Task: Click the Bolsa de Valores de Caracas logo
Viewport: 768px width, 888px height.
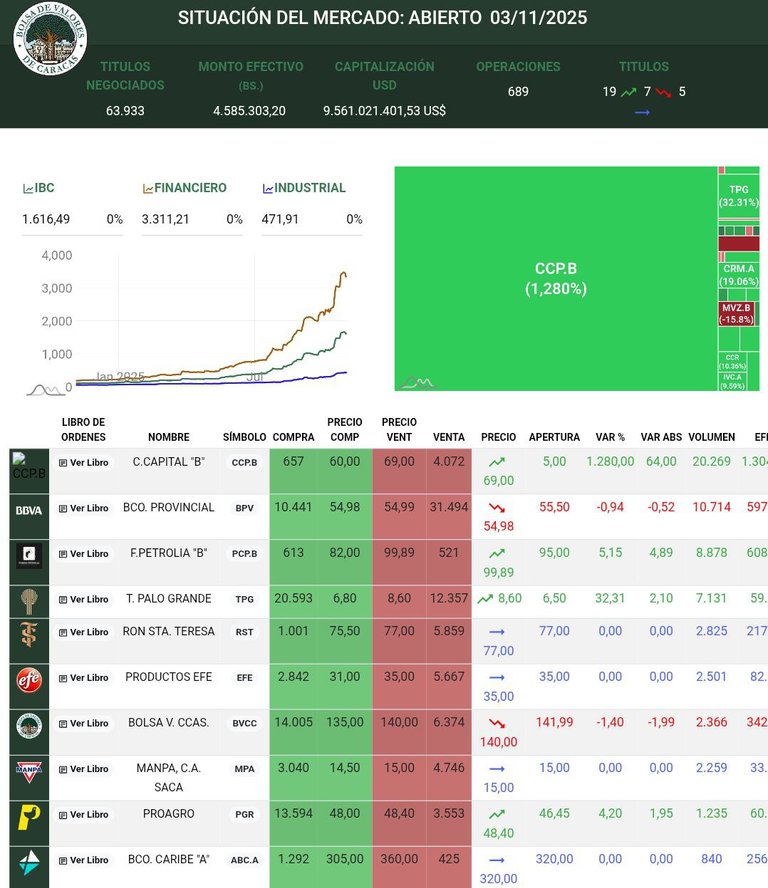Action: 50,38
